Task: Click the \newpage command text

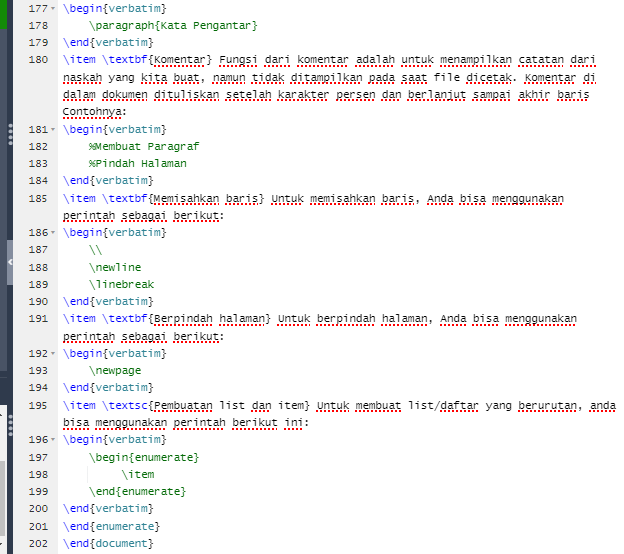Action: pos(115,371)
